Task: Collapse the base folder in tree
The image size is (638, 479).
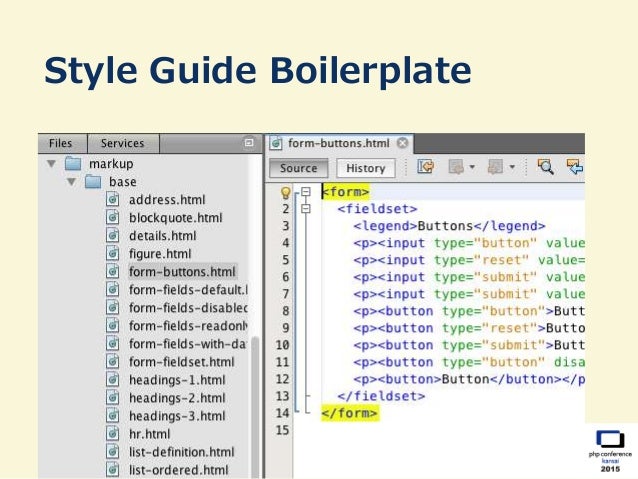Action: click(71, 182)
